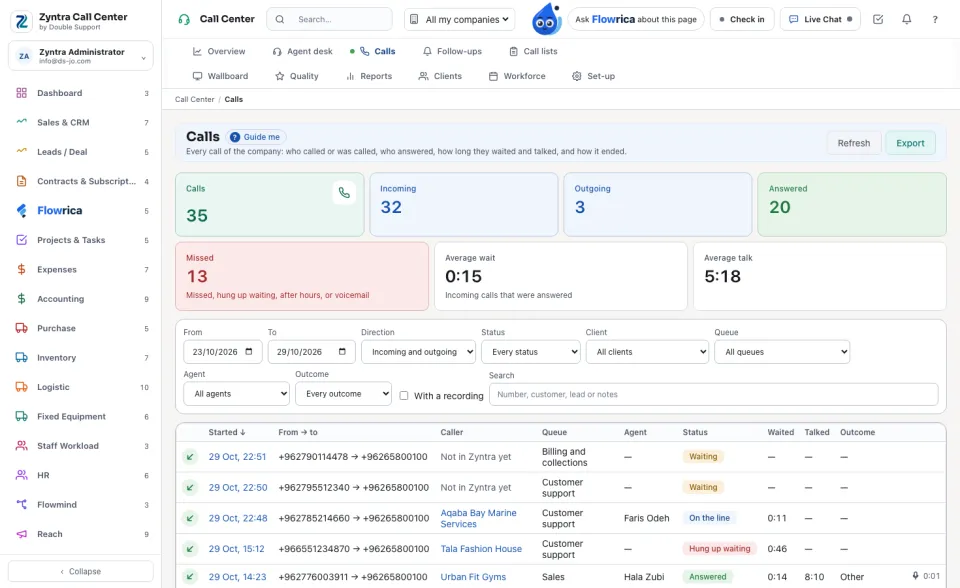Open the 'All clients' dropdown
This screenshot has width=960, height=588.
[647, 352]
